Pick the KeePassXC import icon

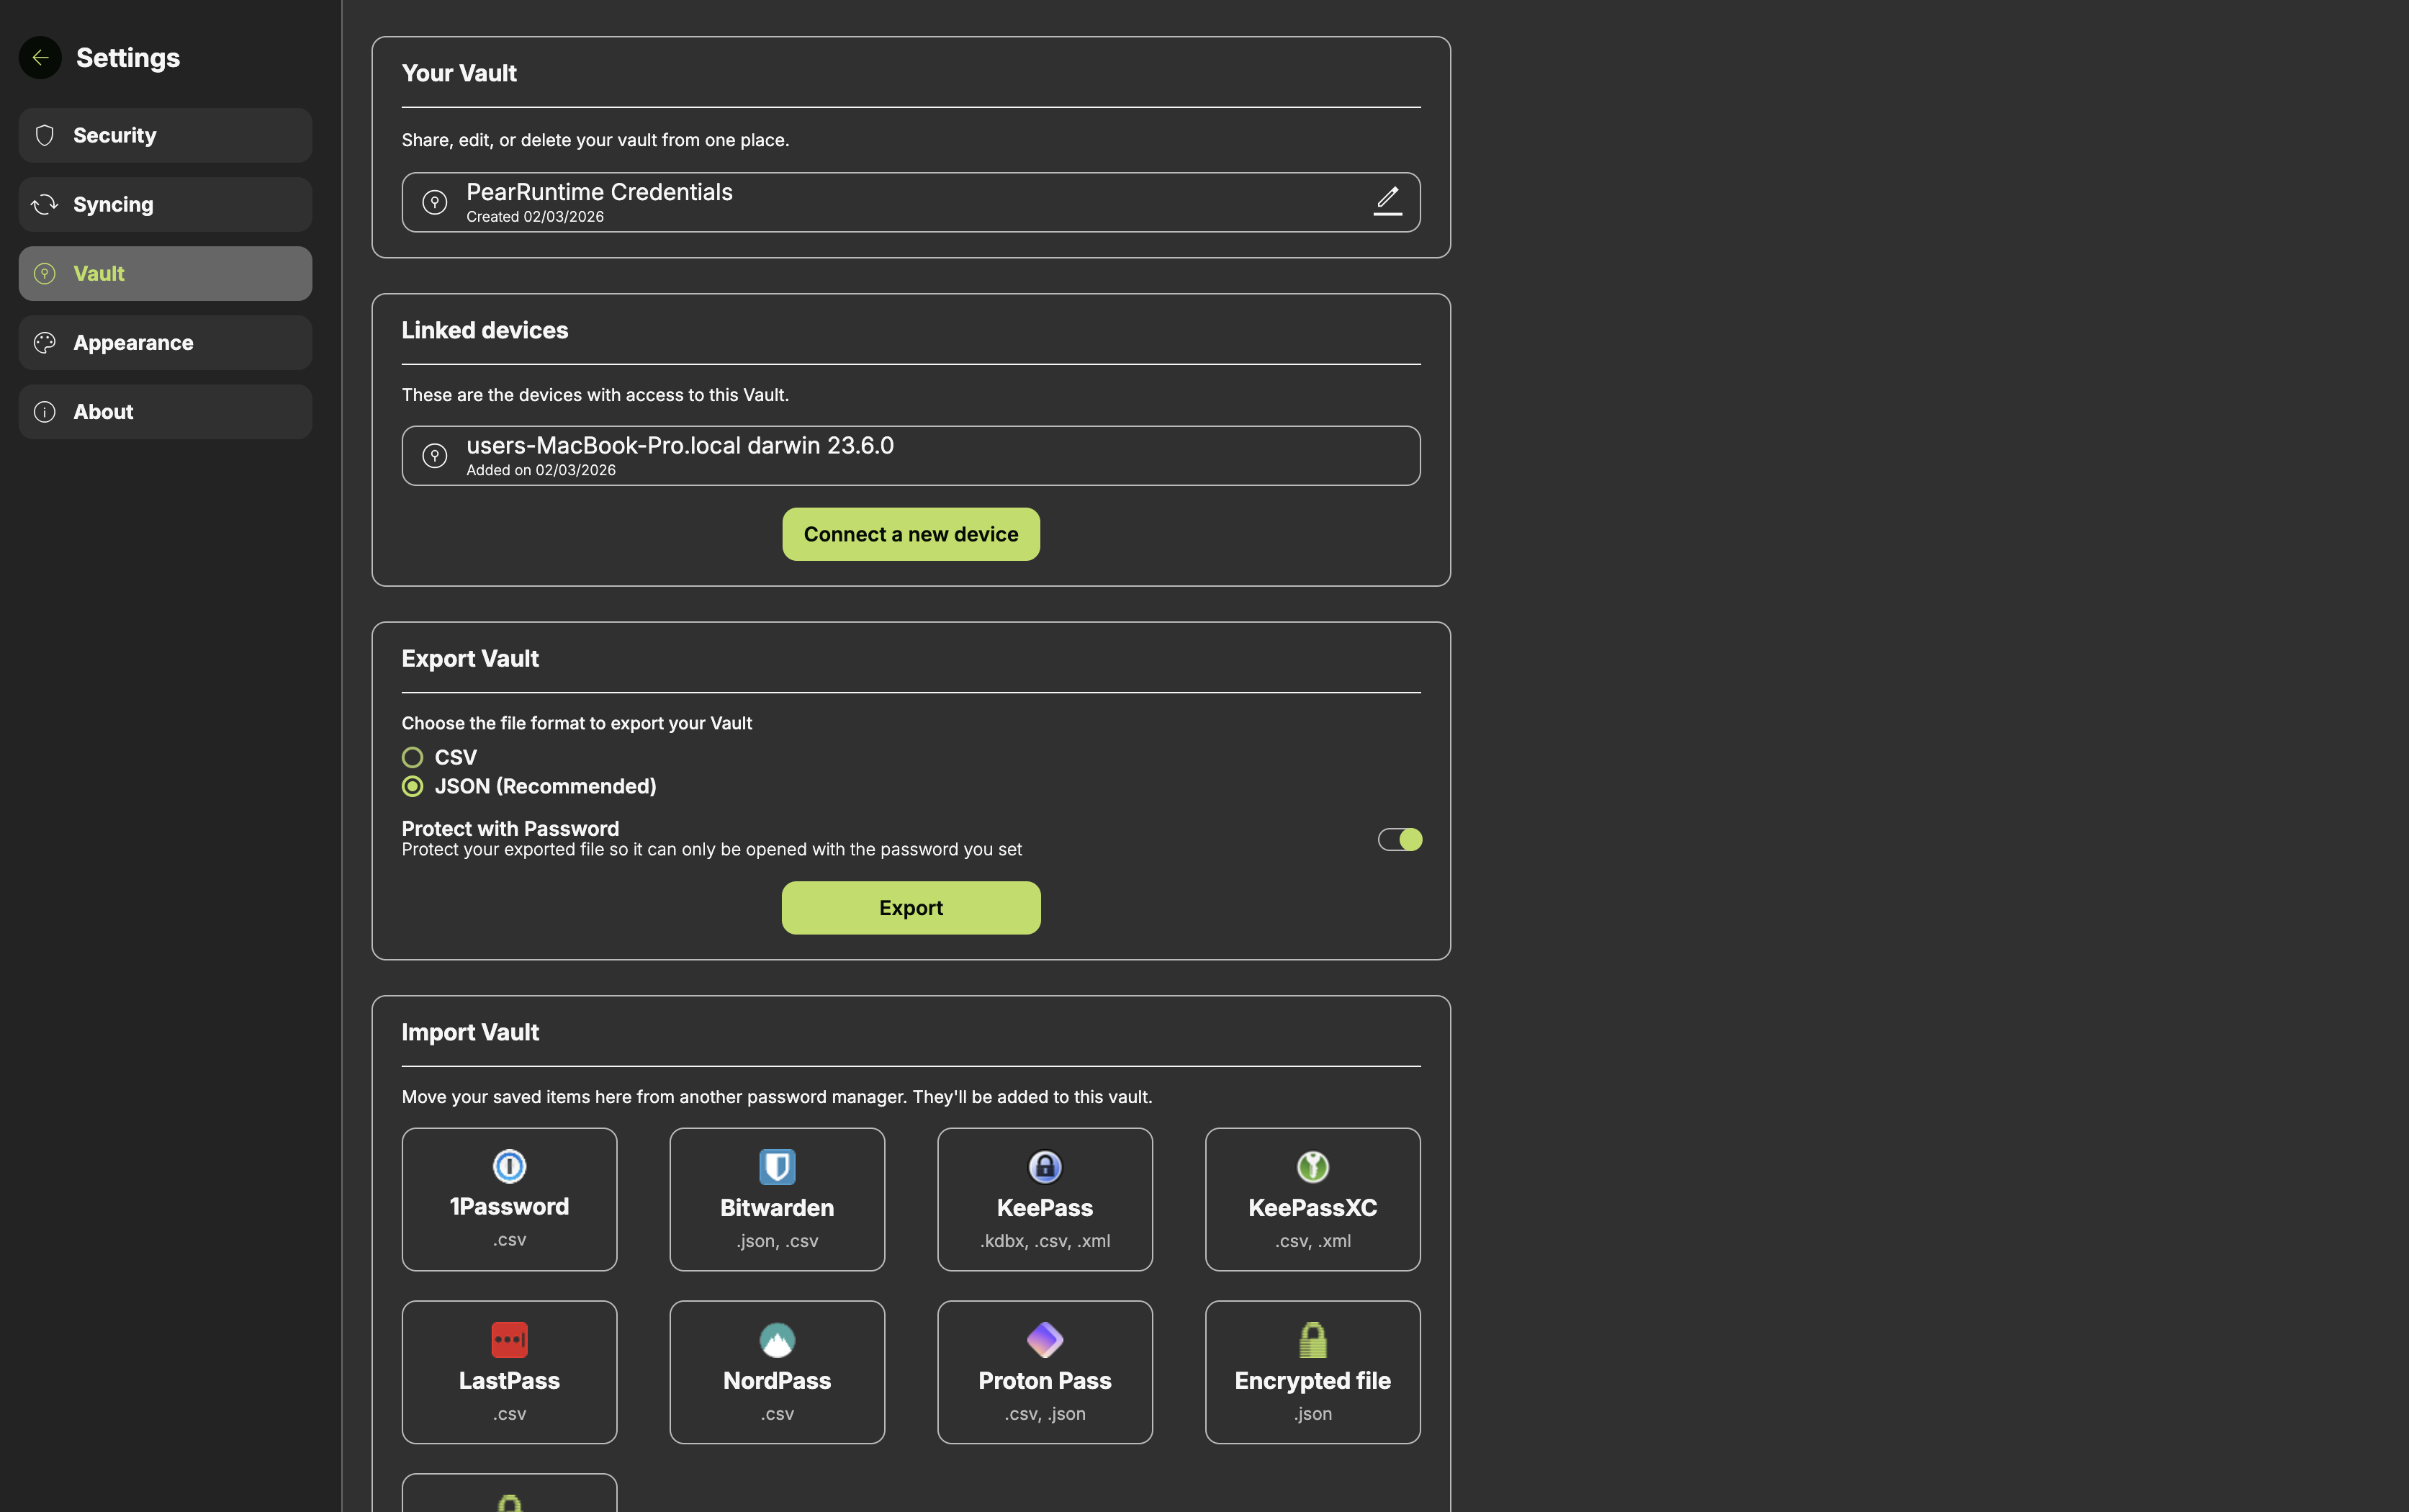click(x=1312, y=1167)
